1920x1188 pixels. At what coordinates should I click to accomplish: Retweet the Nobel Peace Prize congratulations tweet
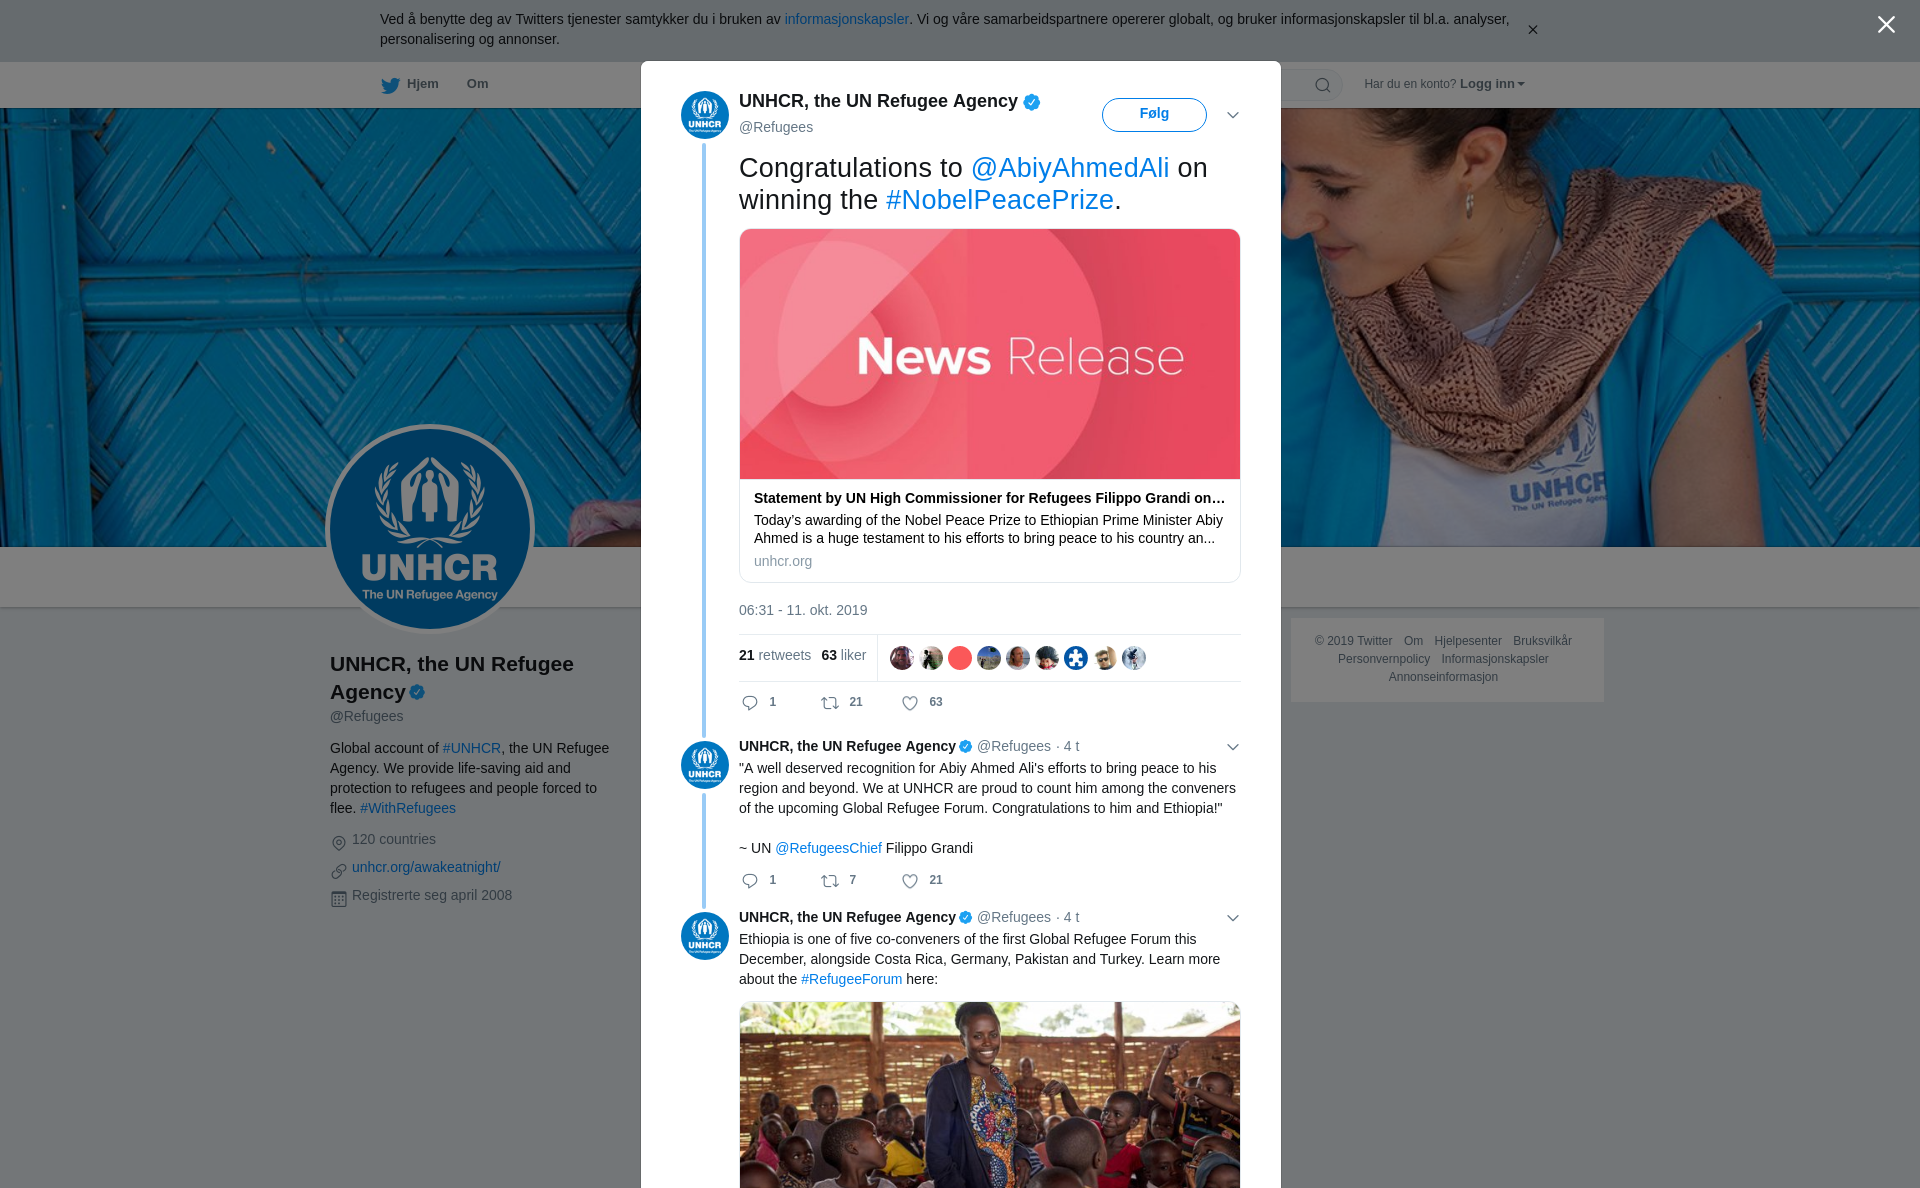click(830, 703)
